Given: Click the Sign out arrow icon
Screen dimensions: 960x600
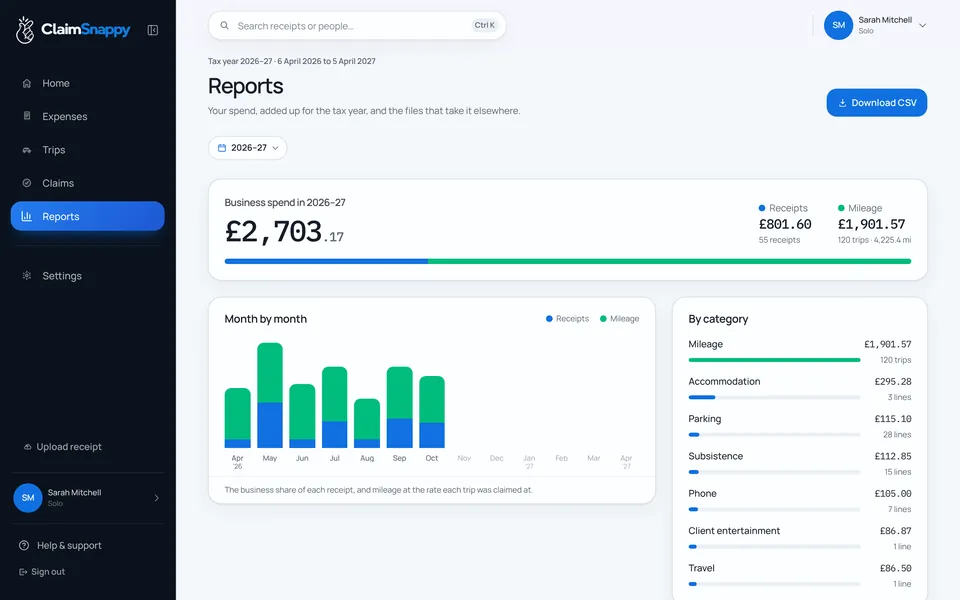Looking at the screenshot, I should [23, 572].
